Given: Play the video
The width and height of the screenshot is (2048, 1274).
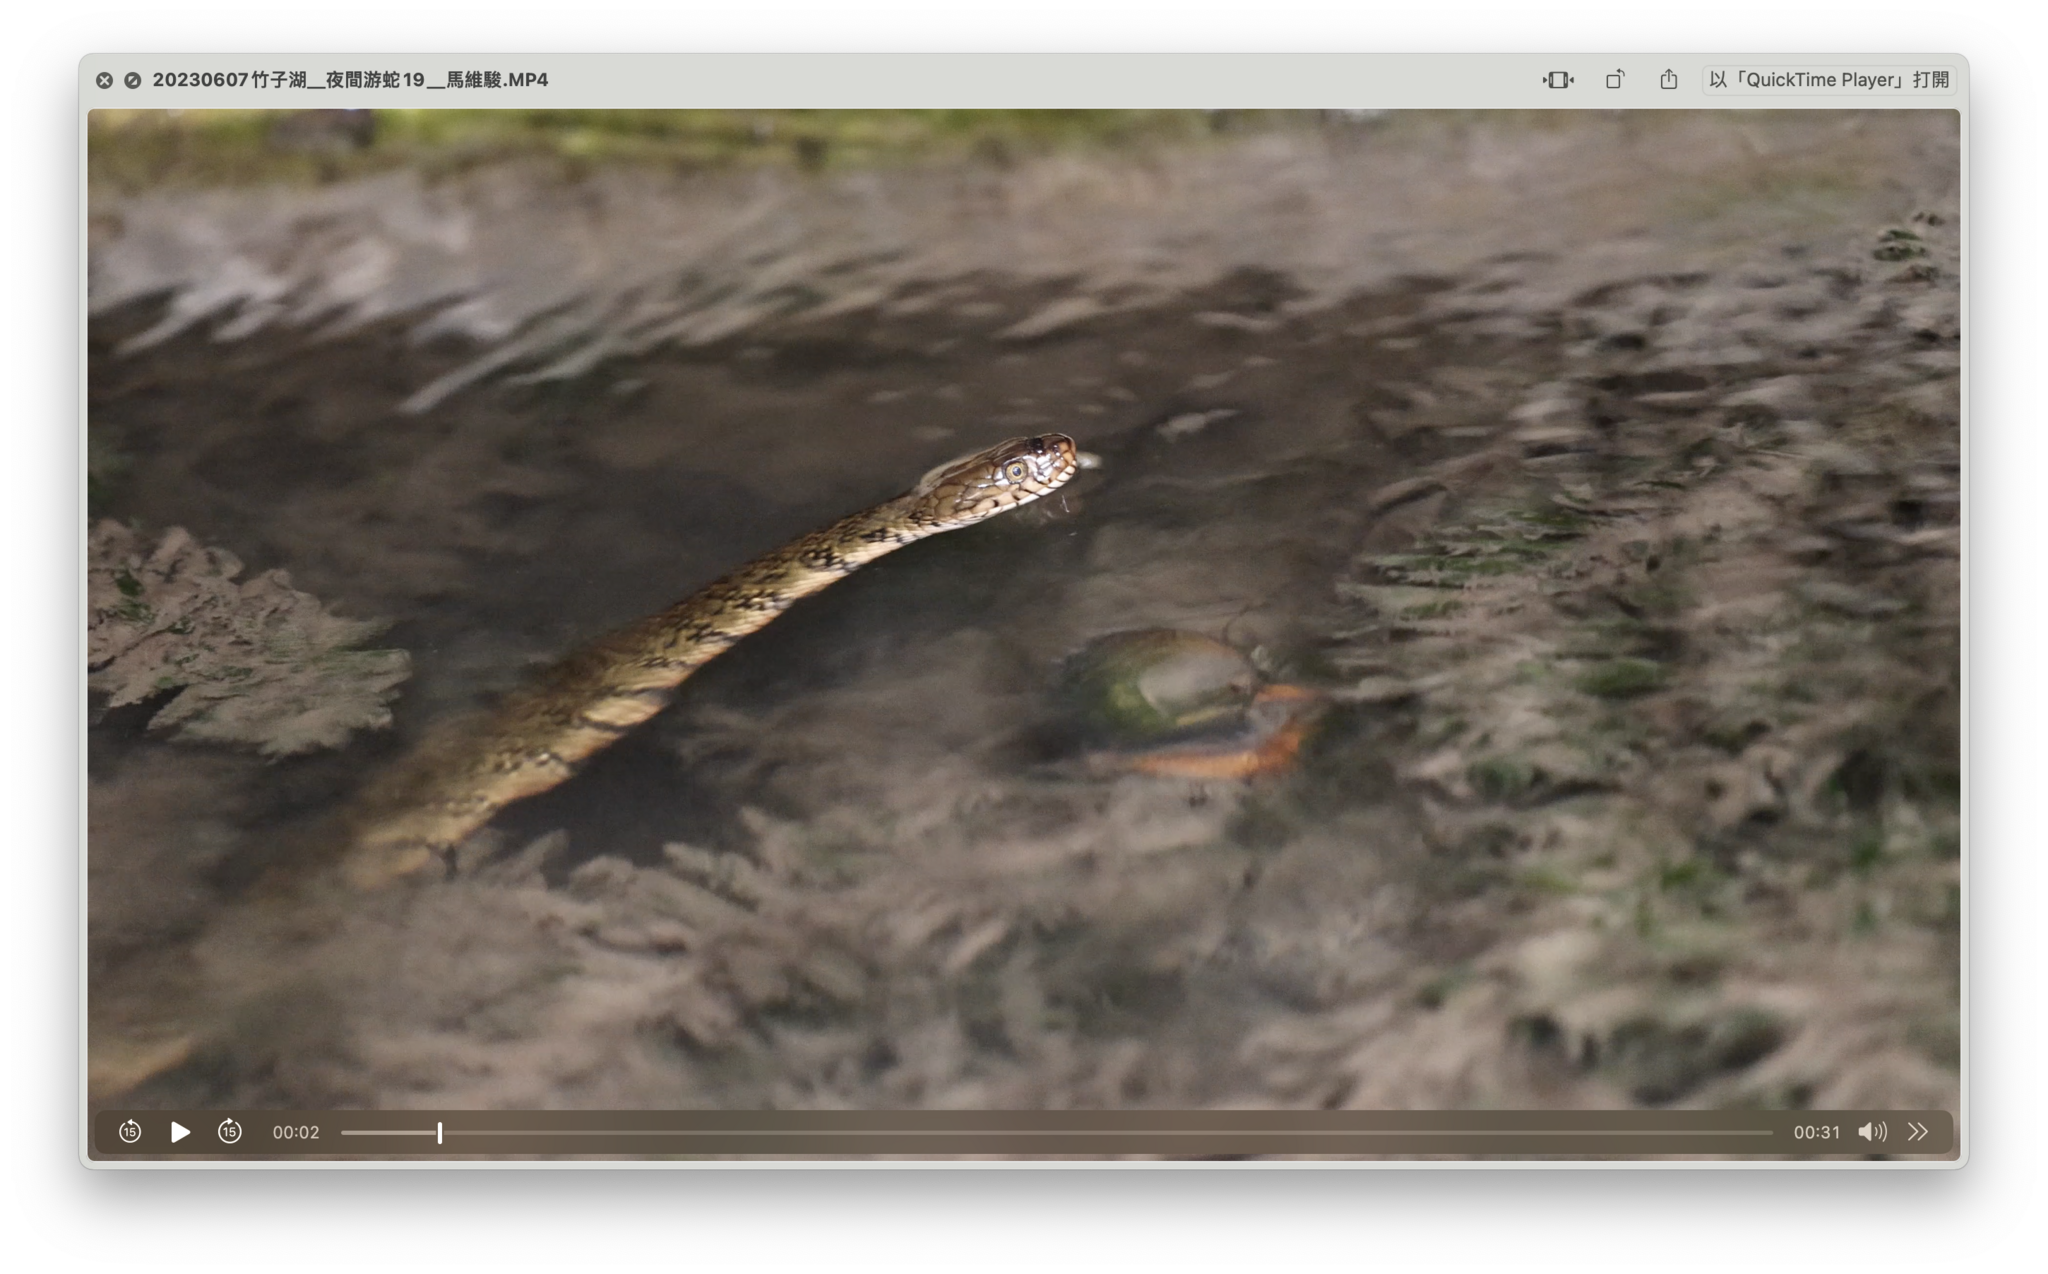Looking at the screenshot, I should pos(180,1131).
